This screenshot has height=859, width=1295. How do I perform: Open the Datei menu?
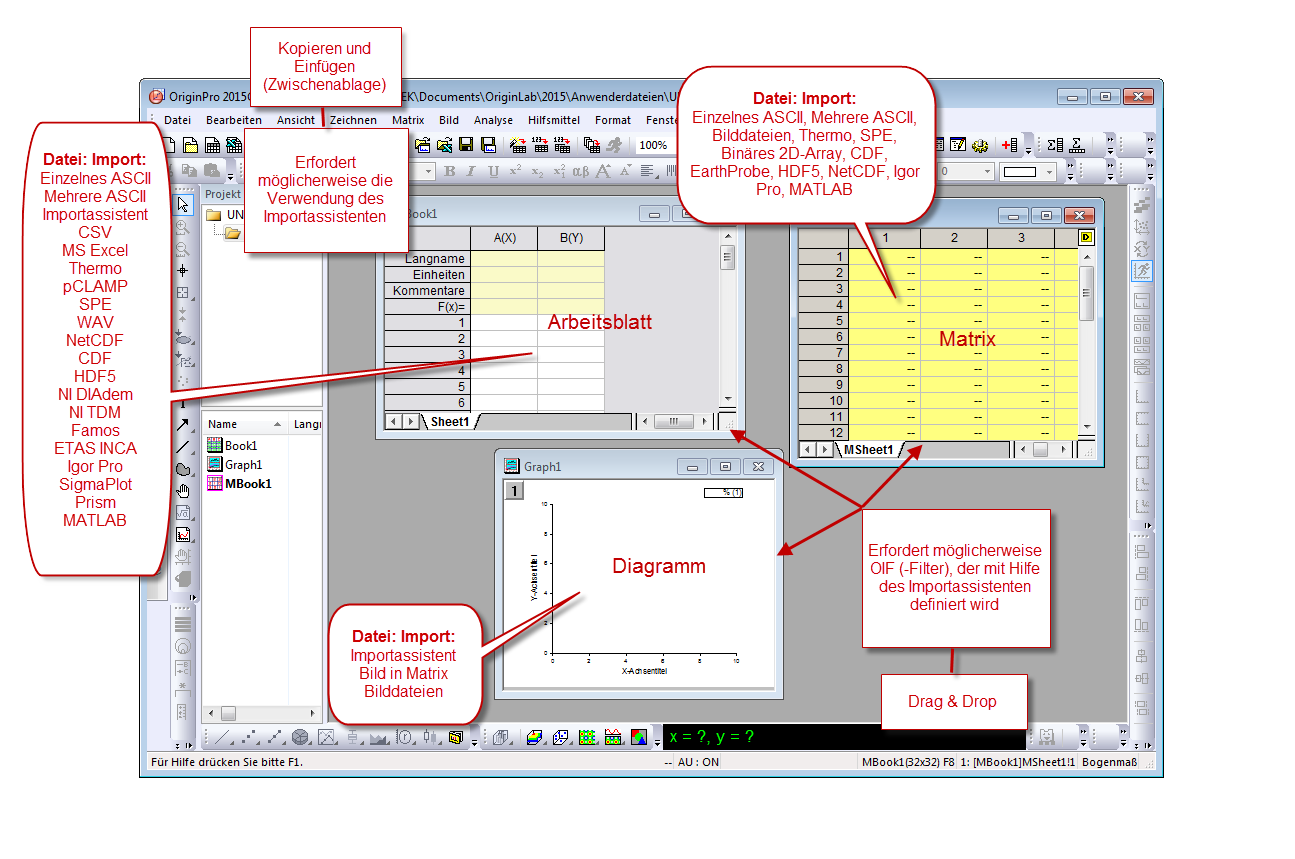coord(177,120)
